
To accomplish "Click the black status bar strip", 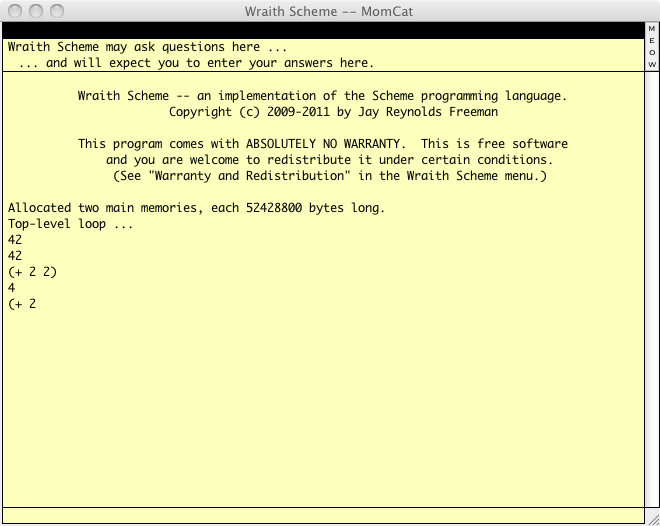I will pyautogui.click(x=322, y=30).
